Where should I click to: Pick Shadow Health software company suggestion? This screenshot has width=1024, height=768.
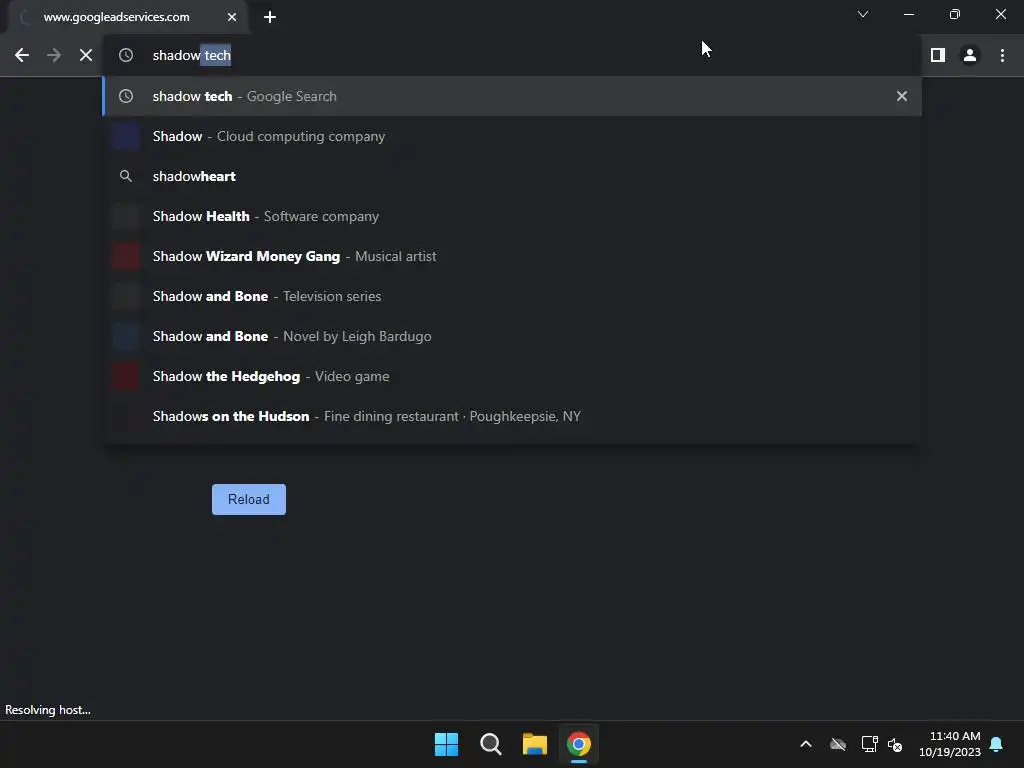pos(512,216)
